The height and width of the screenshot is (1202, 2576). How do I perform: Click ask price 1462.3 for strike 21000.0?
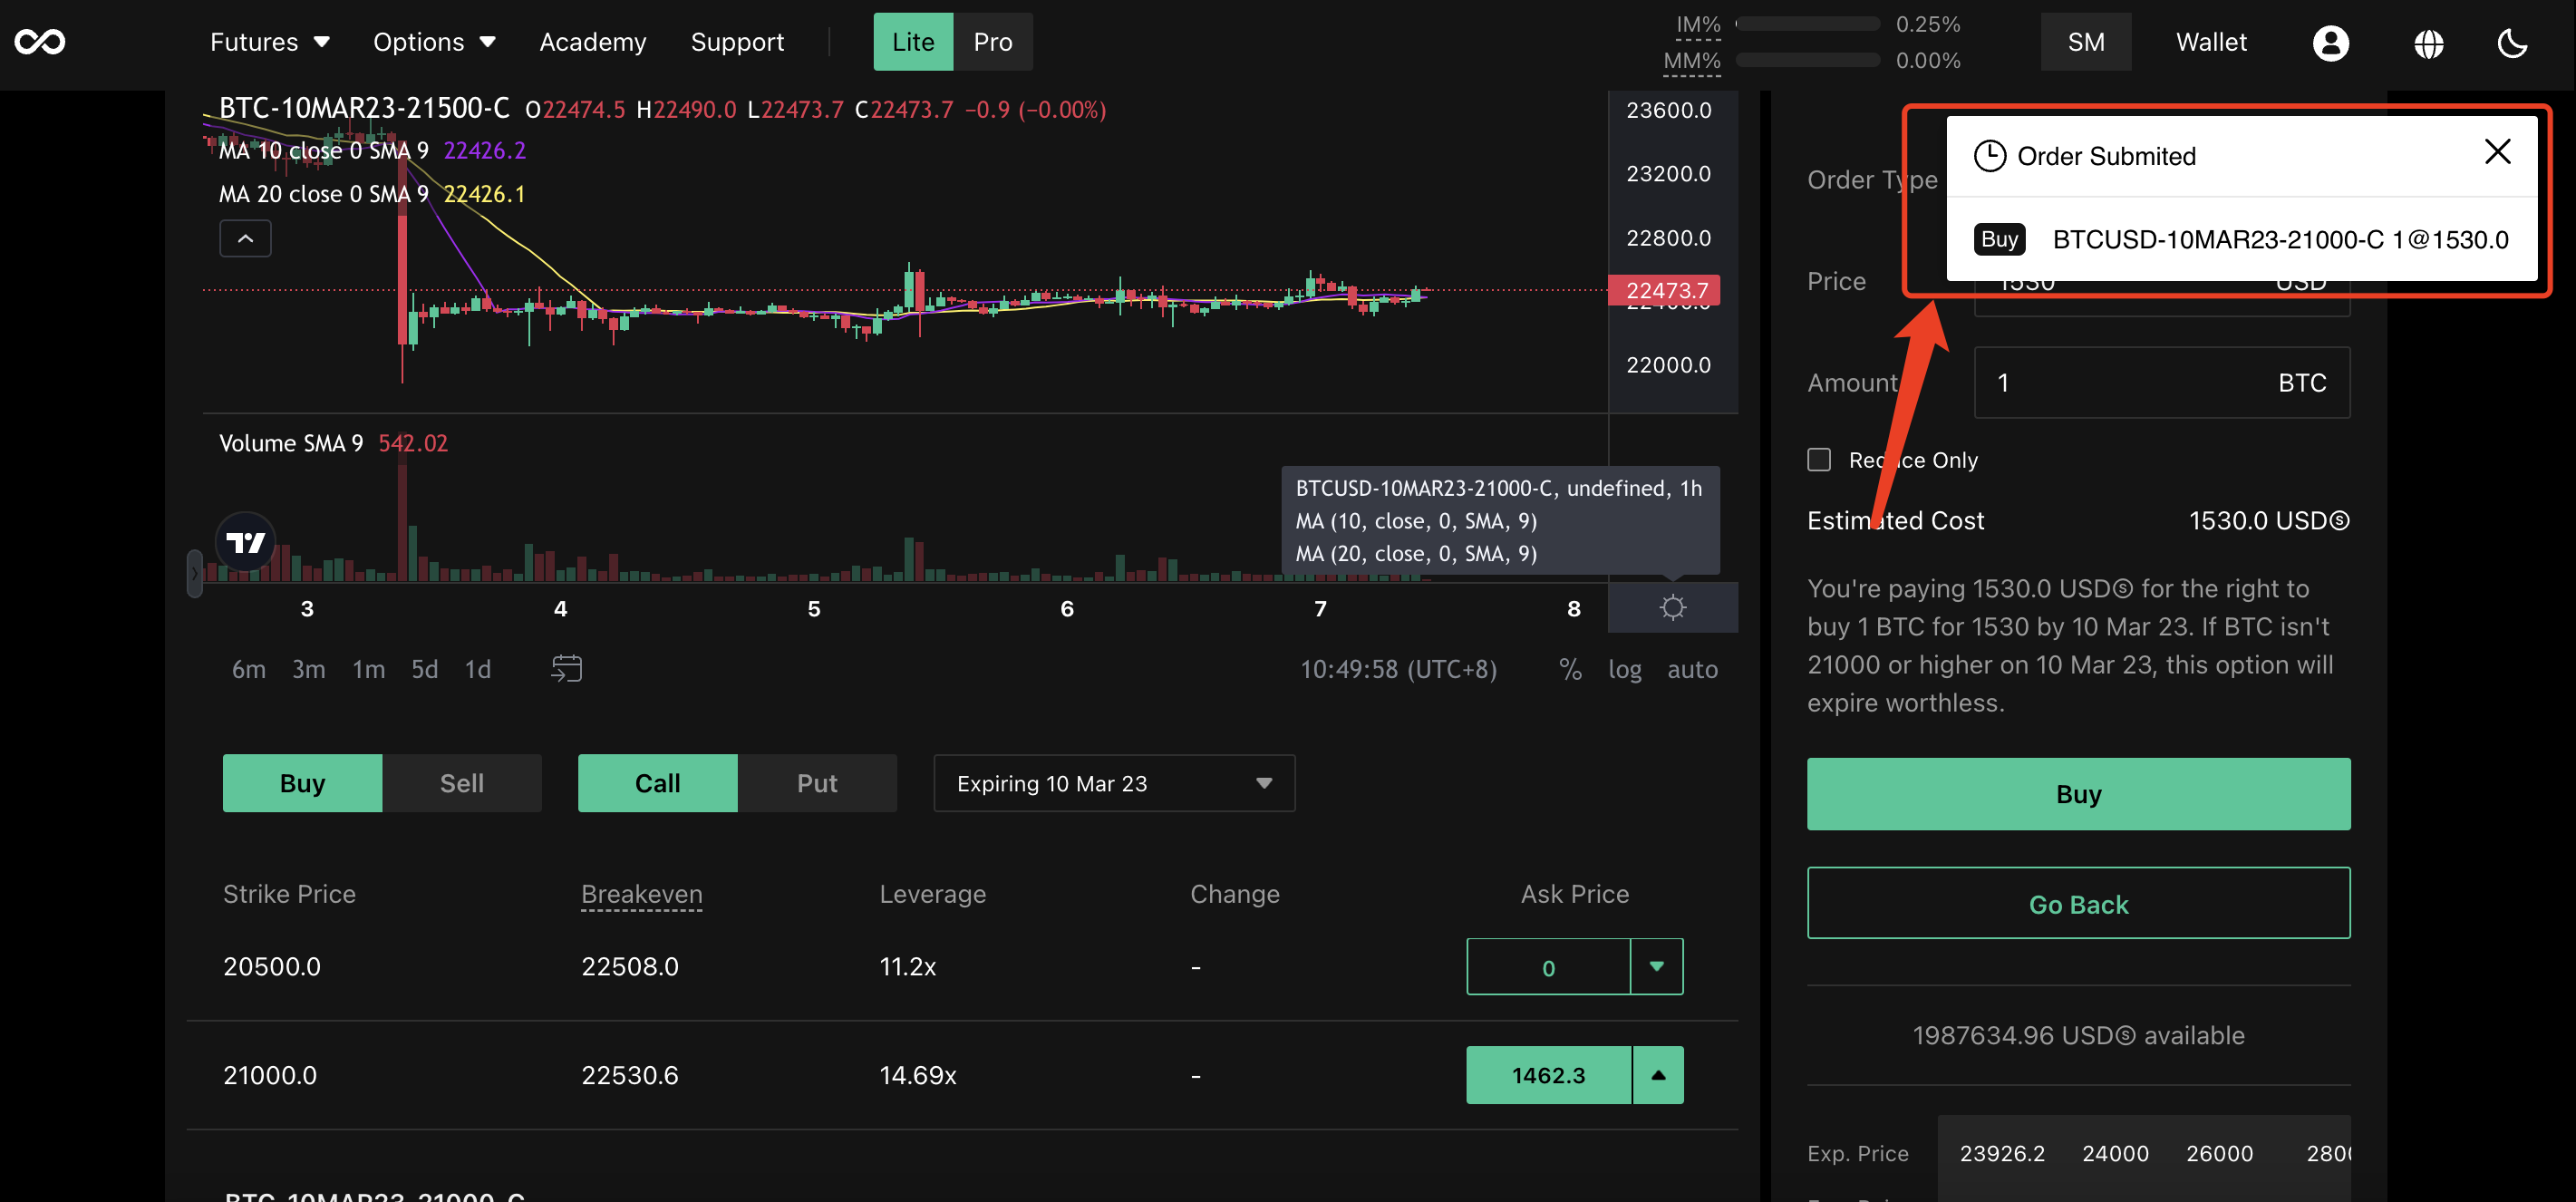pyautogui.click(x=1547, y=1074)
